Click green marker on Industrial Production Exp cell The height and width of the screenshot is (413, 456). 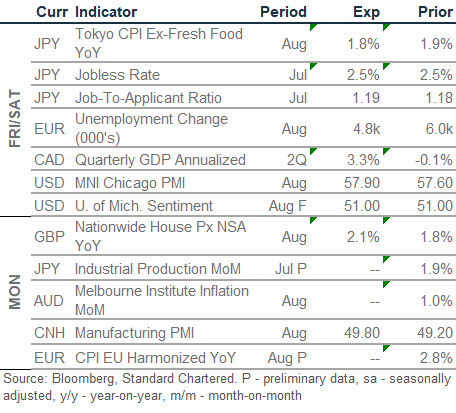pyautogui.click(x=386, y=259)
